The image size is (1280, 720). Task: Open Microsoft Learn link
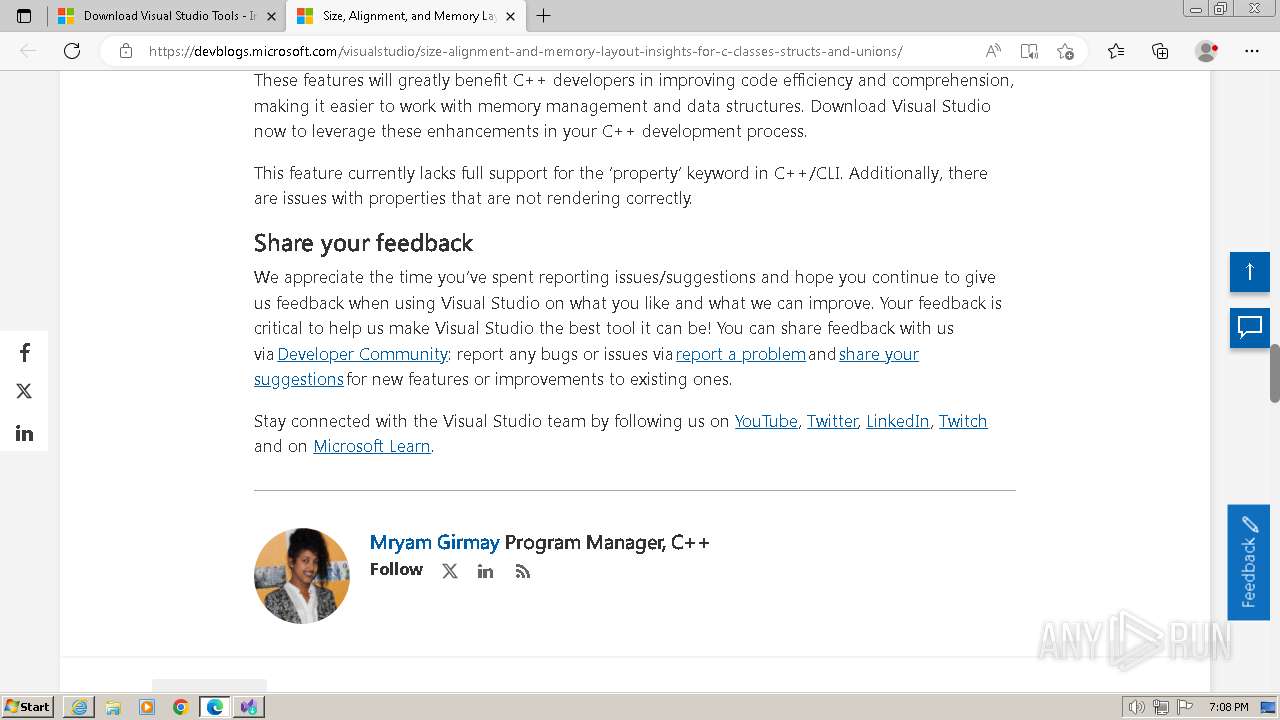pos(372,446)
